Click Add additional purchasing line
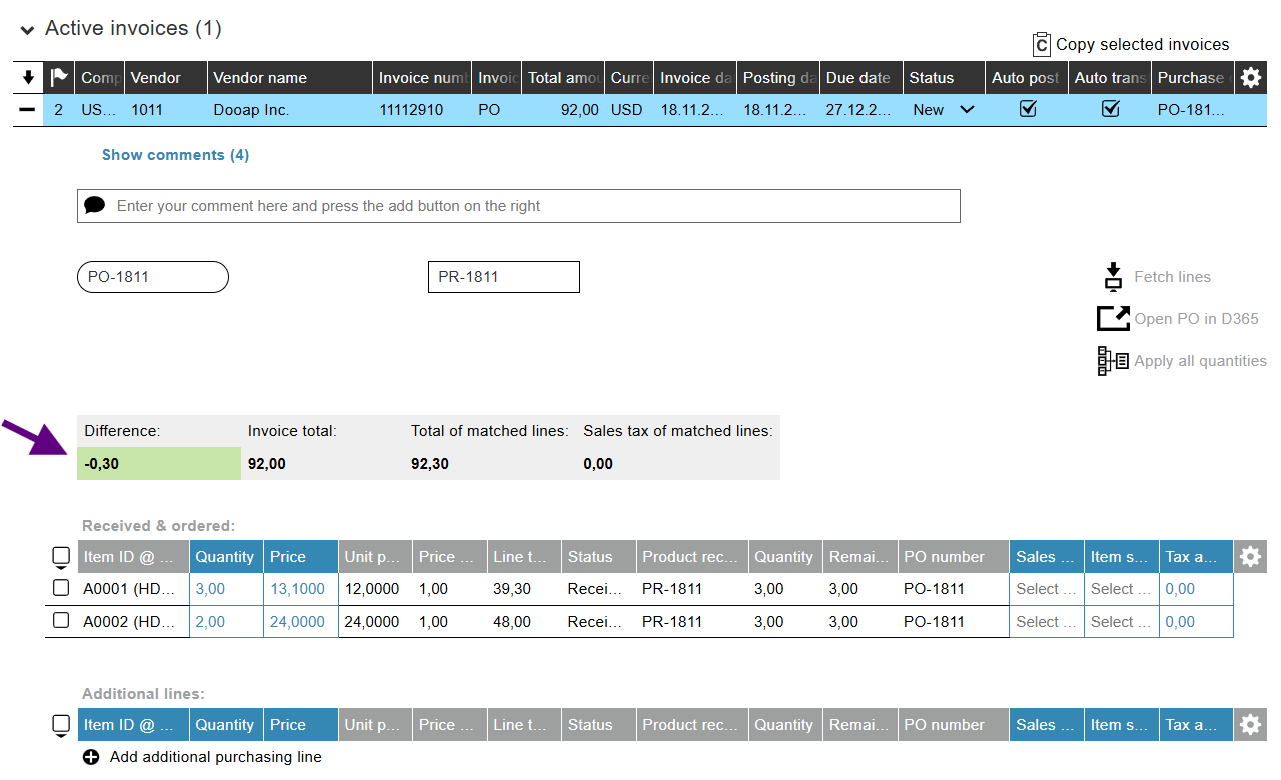The height and width of the screenshot is (780, 1281). (215, 757)
